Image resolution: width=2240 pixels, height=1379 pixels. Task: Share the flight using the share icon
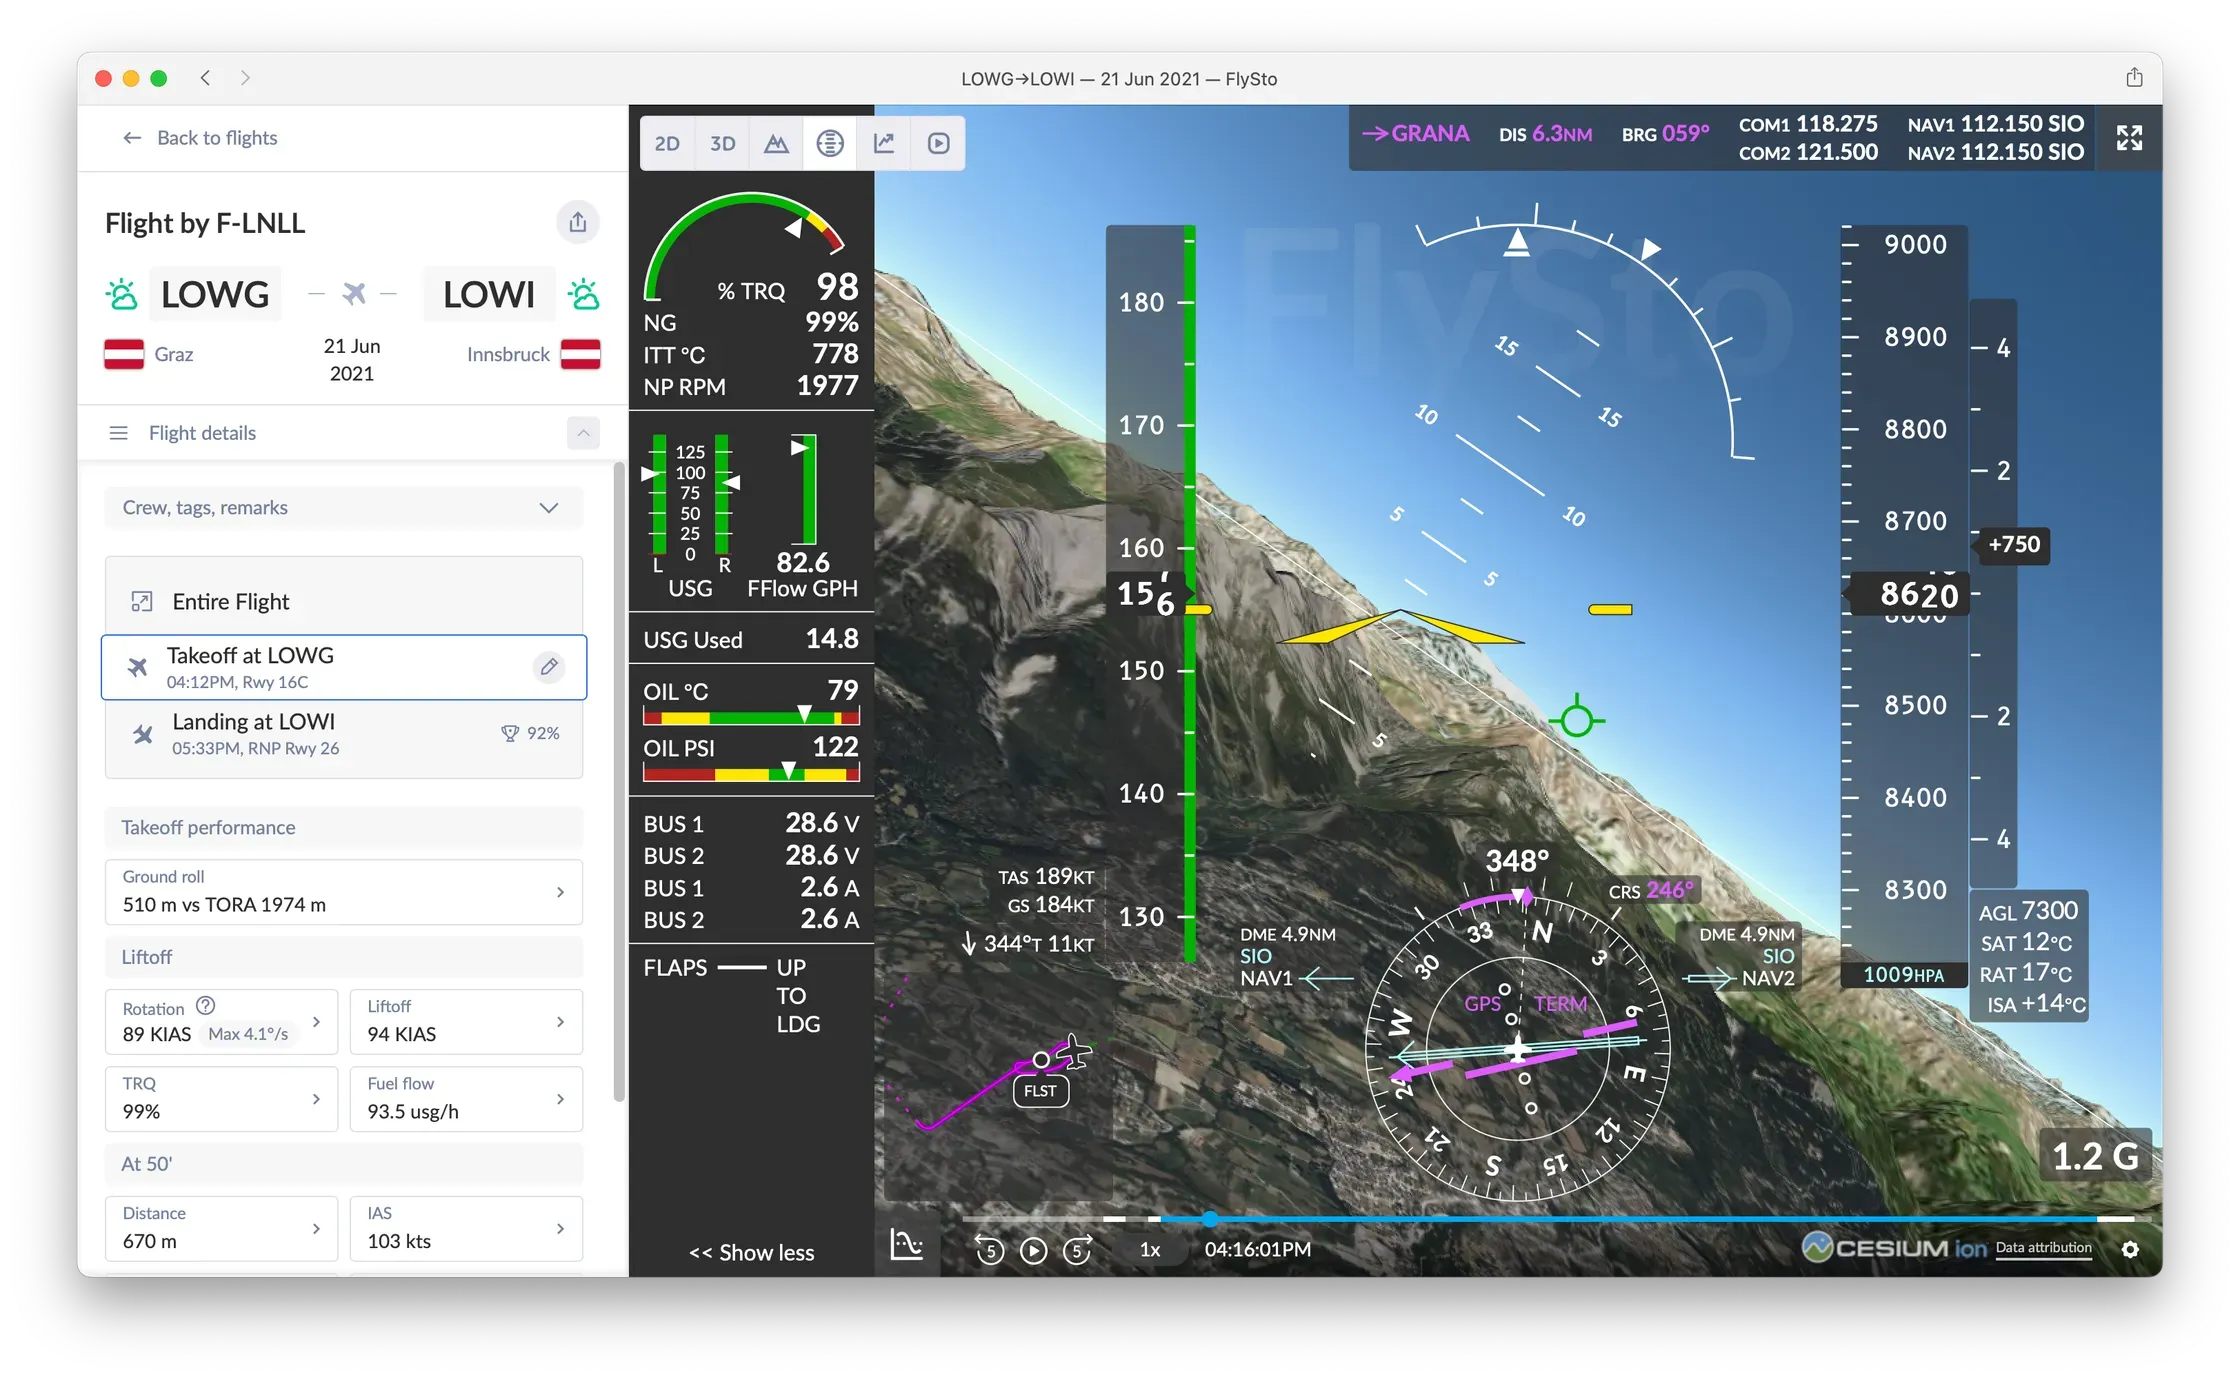coord(578,222)
